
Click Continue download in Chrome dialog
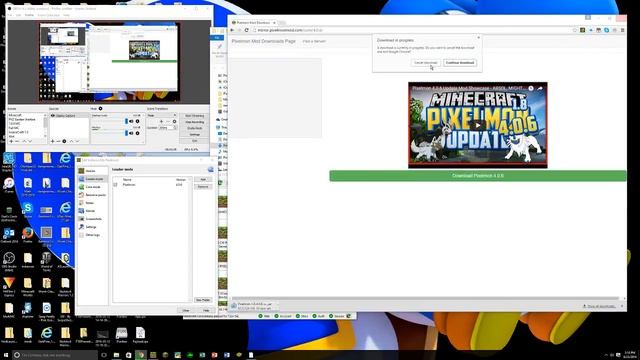click(460, 63)
